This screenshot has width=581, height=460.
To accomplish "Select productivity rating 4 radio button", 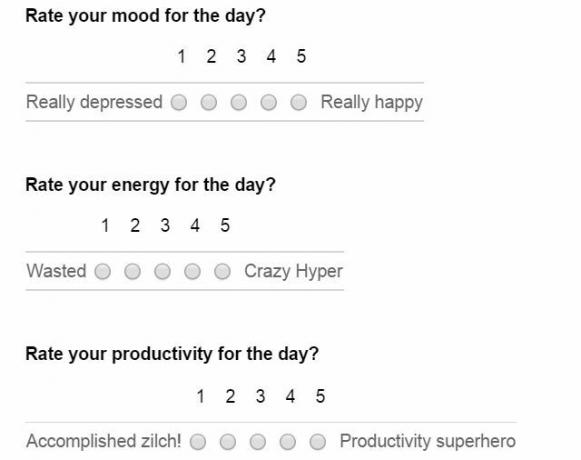I will (288, 442).
